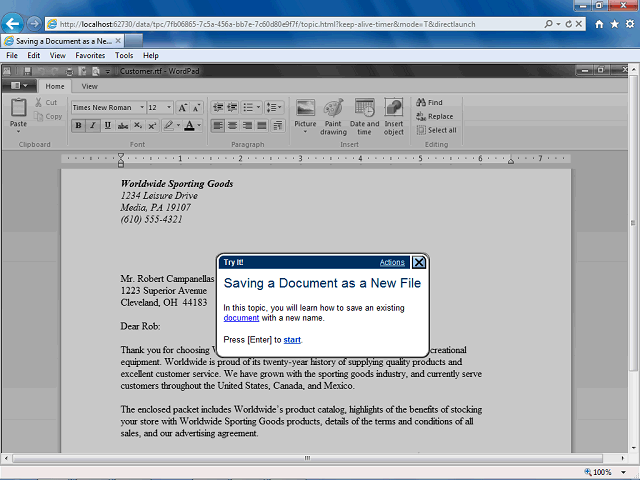Click the decrease indent icon
Screen dimensions: 640x480
pos(218,108)
